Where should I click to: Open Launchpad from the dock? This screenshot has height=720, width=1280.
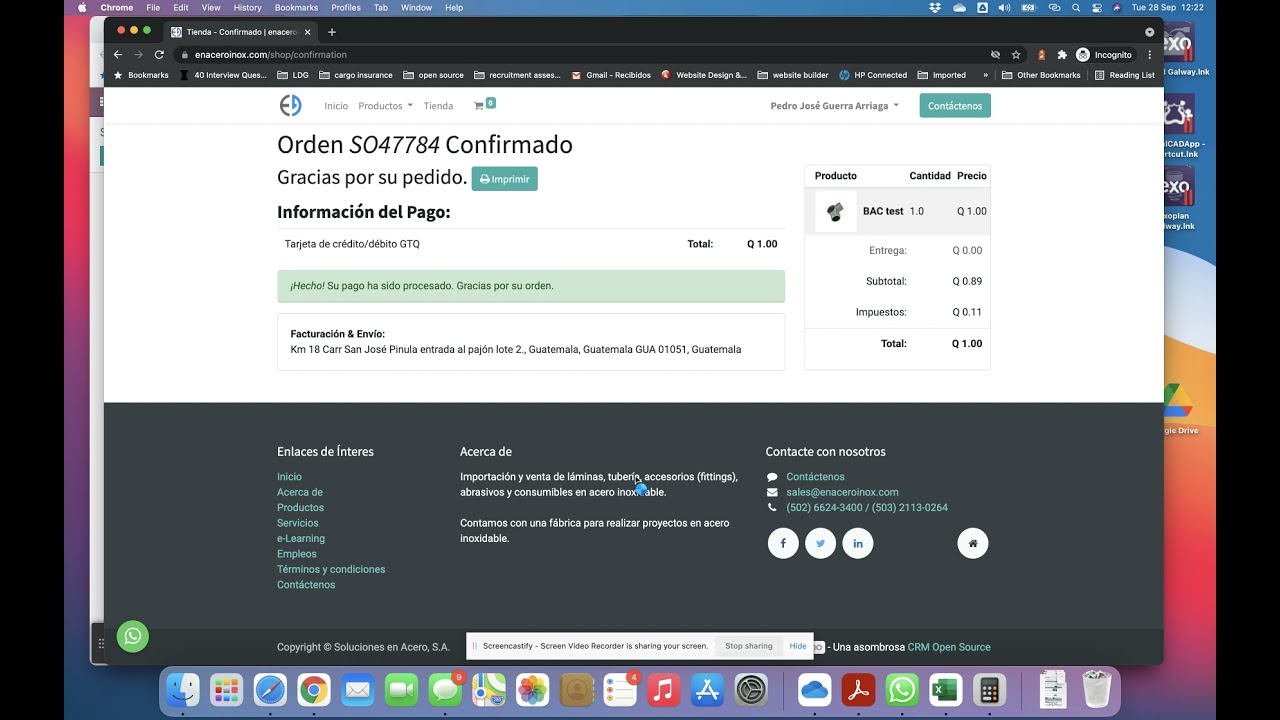[226, 690]
